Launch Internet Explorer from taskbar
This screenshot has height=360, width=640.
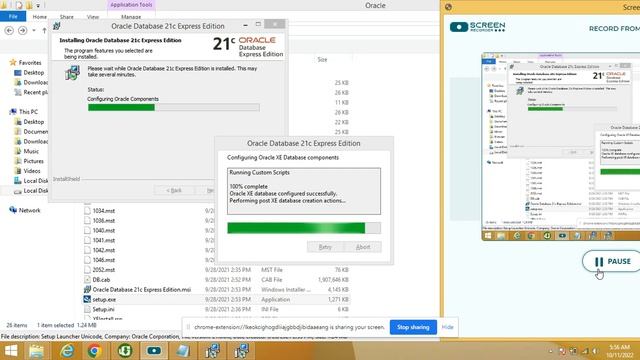click(x=67, y=351)
